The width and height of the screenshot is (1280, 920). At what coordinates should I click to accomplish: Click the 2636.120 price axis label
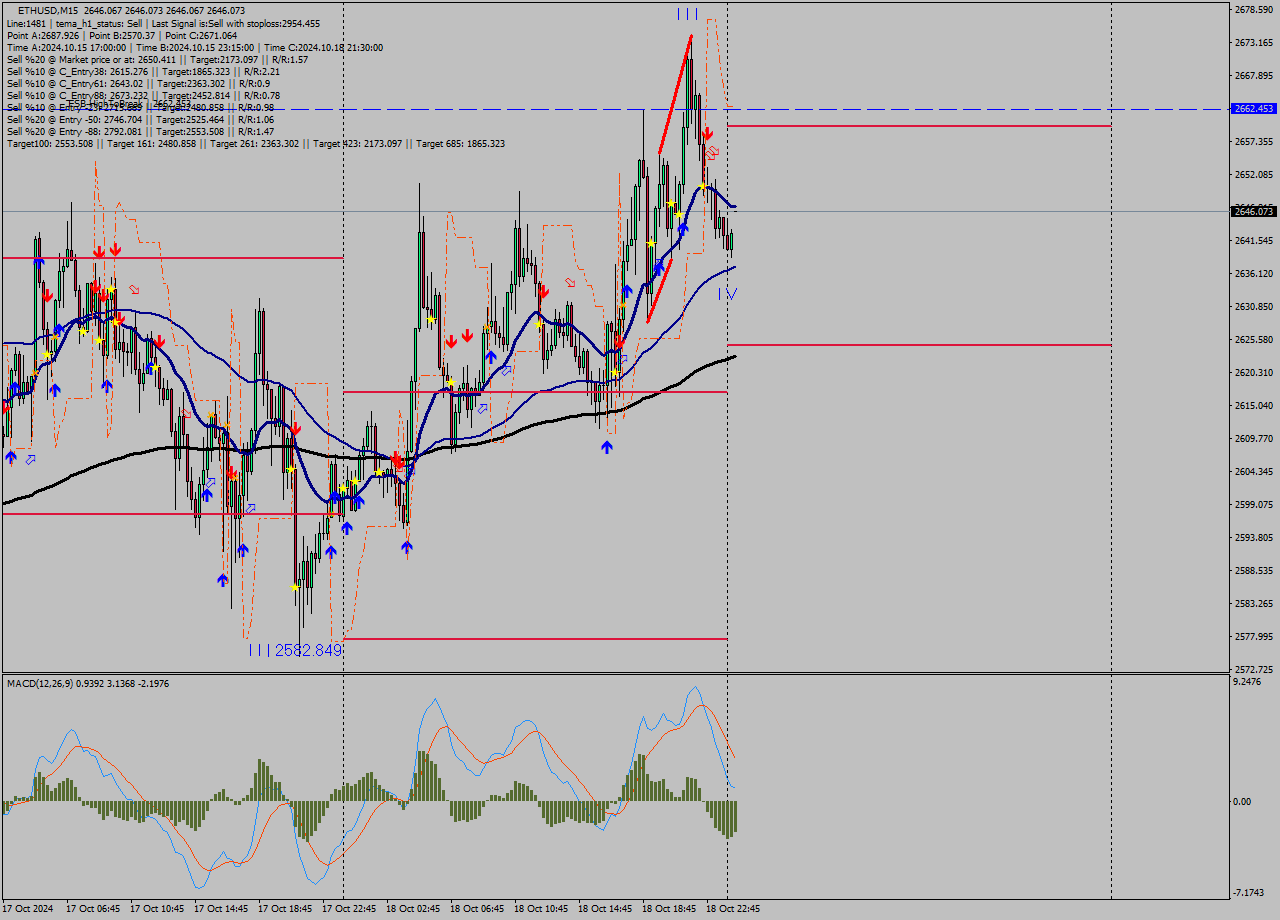[1254, 274]
